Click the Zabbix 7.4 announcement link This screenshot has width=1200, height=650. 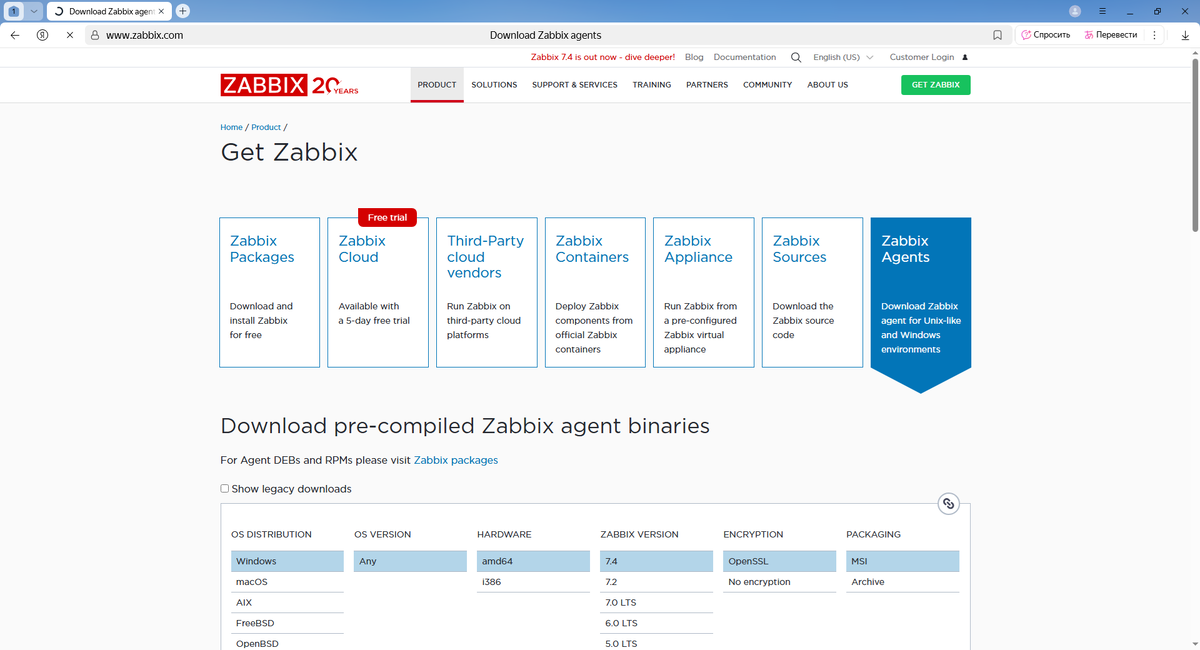603,57
